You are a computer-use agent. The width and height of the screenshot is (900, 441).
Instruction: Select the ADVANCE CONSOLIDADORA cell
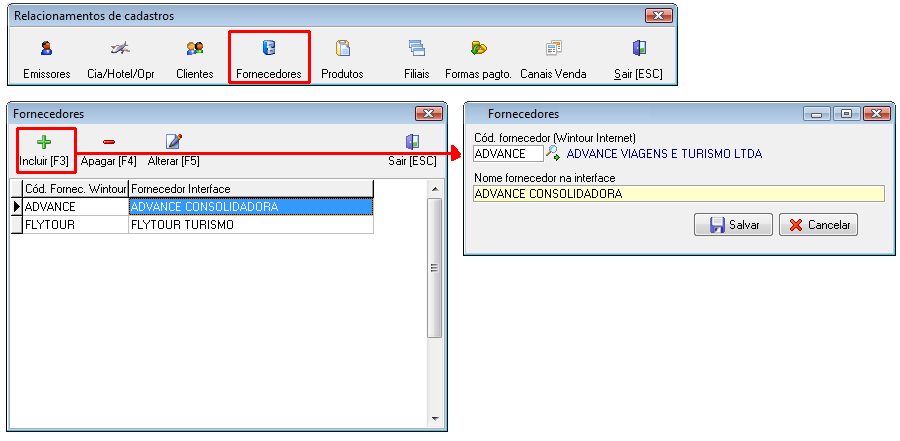click(x=251, y=207)
